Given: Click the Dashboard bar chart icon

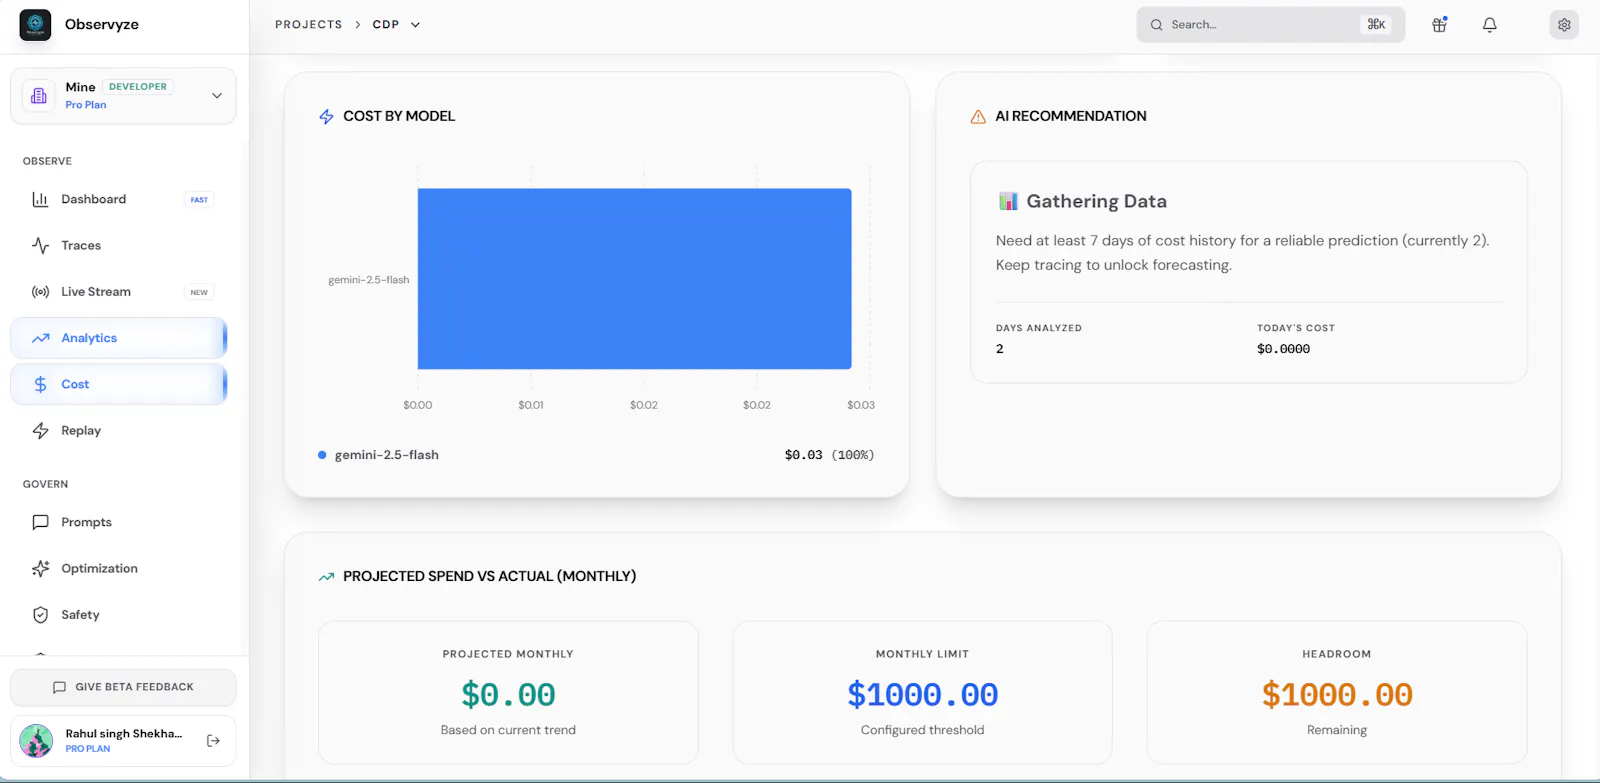Looking at the screenshot, I should point(40,199).
